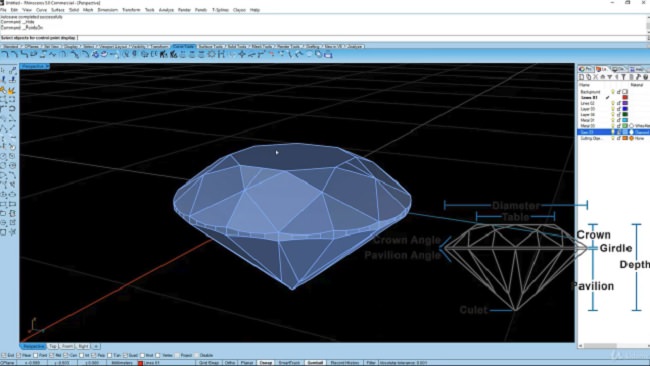Toggle the Tan osnap checkbox
Screen dimensions: 650x366
point(109,355)
